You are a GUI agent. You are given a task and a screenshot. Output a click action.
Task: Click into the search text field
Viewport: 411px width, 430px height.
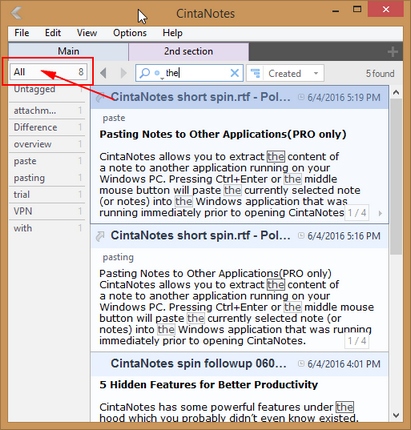click(197, 73)
